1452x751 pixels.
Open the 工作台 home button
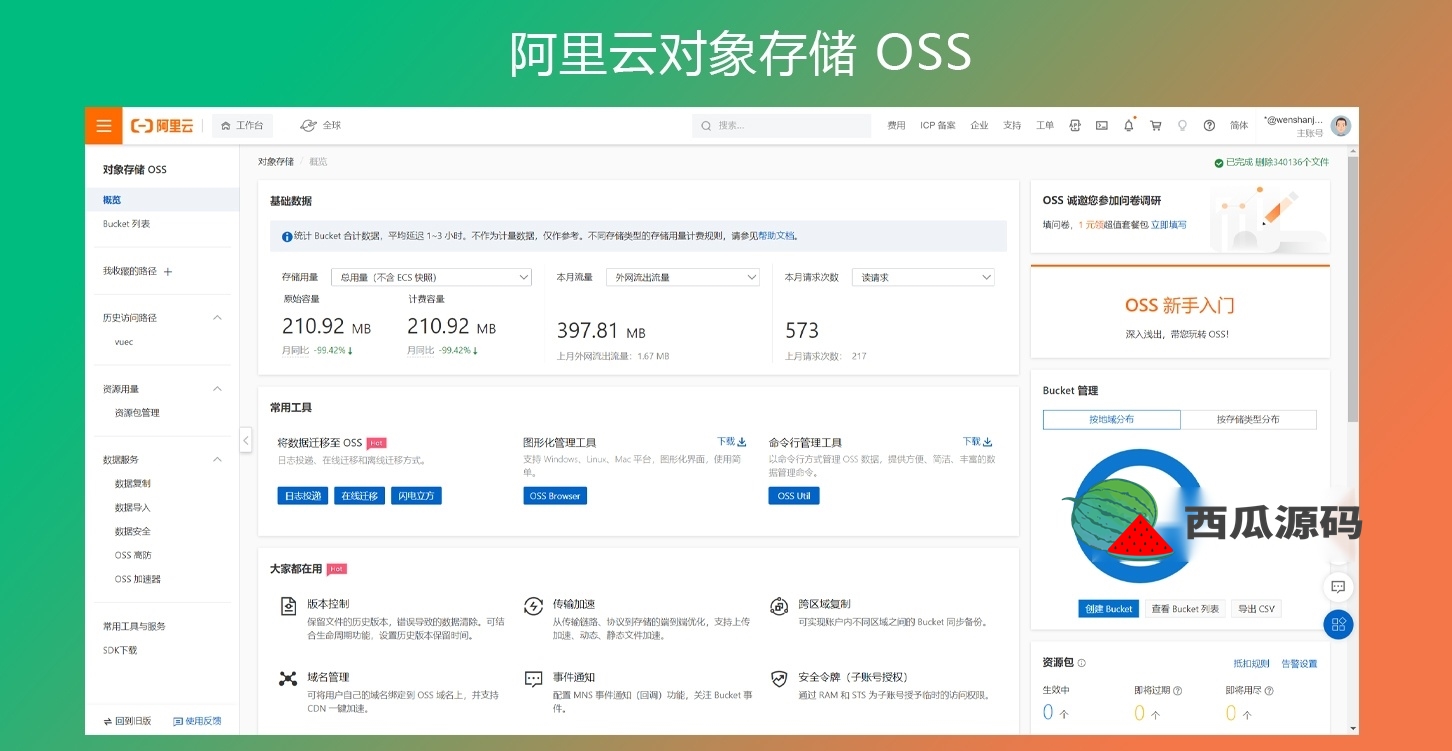pos(243,126)
